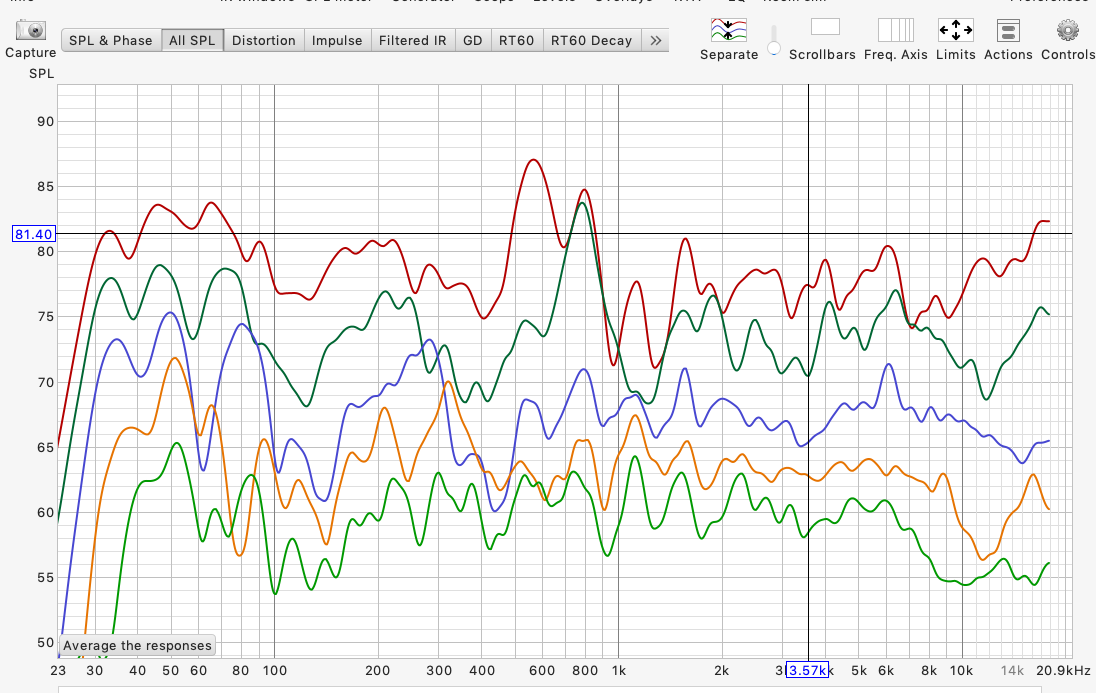
Task: Click the Capture camera icon
Action: tap(31, 30)
